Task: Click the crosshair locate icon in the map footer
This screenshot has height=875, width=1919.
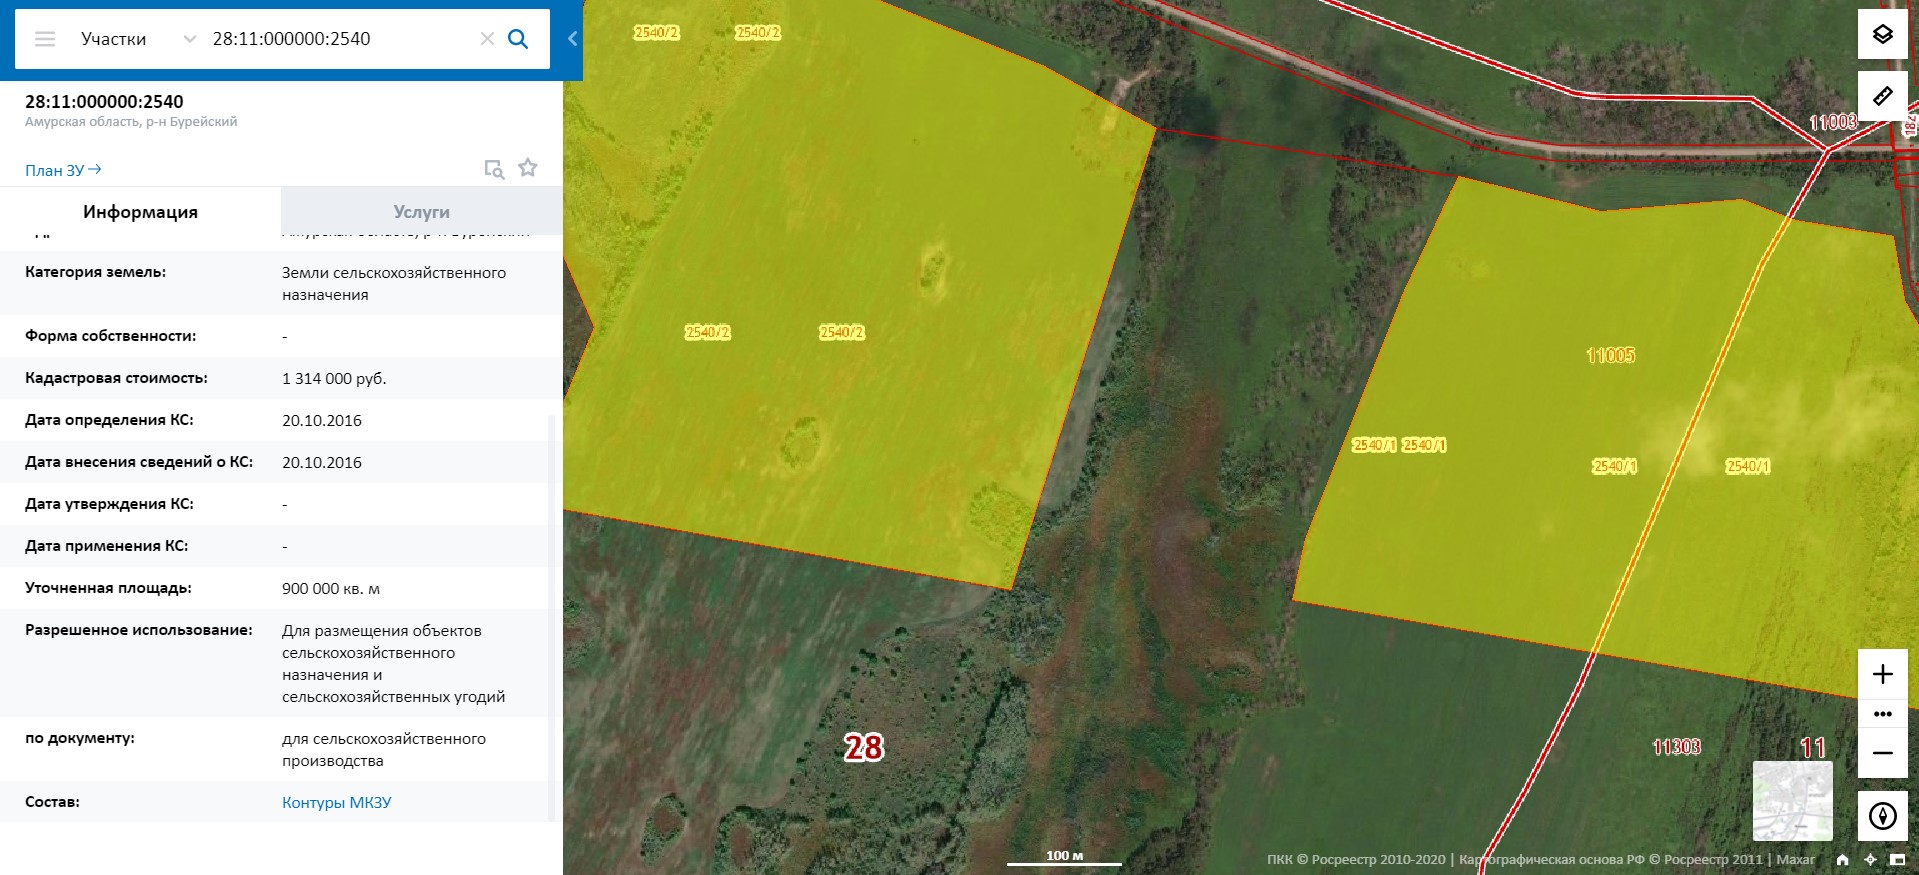Action: point(1870,859)
